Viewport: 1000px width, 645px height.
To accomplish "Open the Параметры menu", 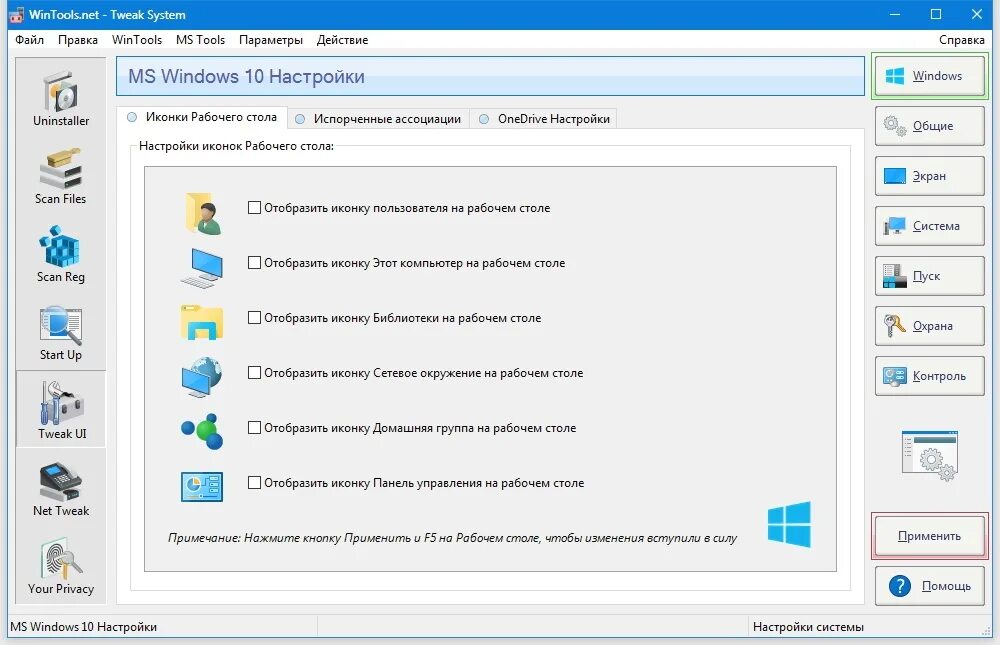I will (270, 40).
